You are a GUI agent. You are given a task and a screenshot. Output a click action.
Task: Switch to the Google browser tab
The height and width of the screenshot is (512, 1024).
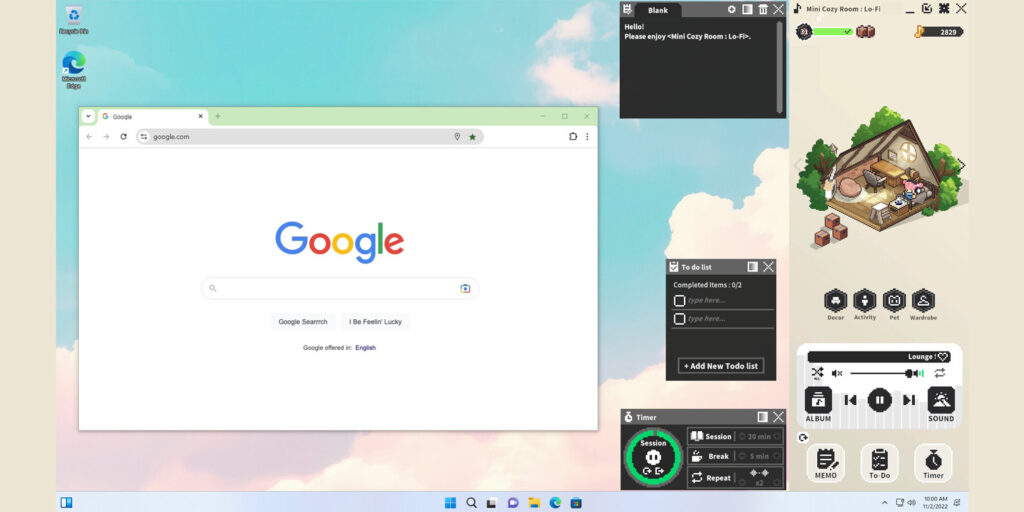tap(150, 116)
